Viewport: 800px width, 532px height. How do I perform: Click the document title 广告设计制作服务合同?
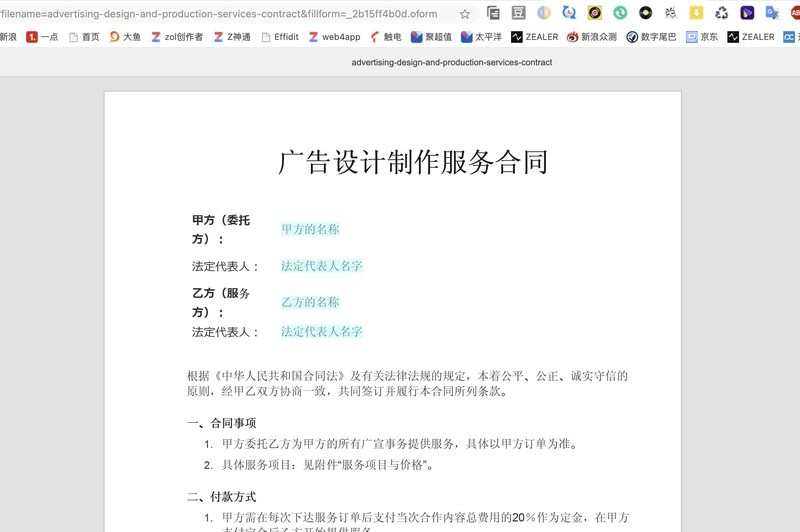pos(413,162)
